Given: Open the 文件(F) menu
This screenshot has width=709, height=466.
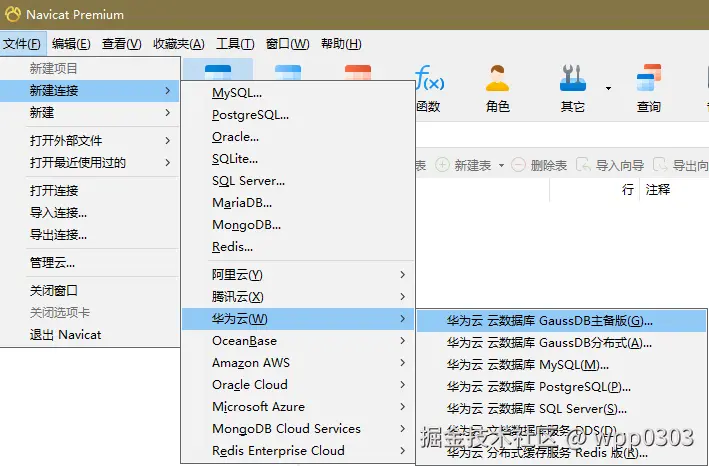Looking at the screenshot, I should pyautogui.click(x=22, y=44).
